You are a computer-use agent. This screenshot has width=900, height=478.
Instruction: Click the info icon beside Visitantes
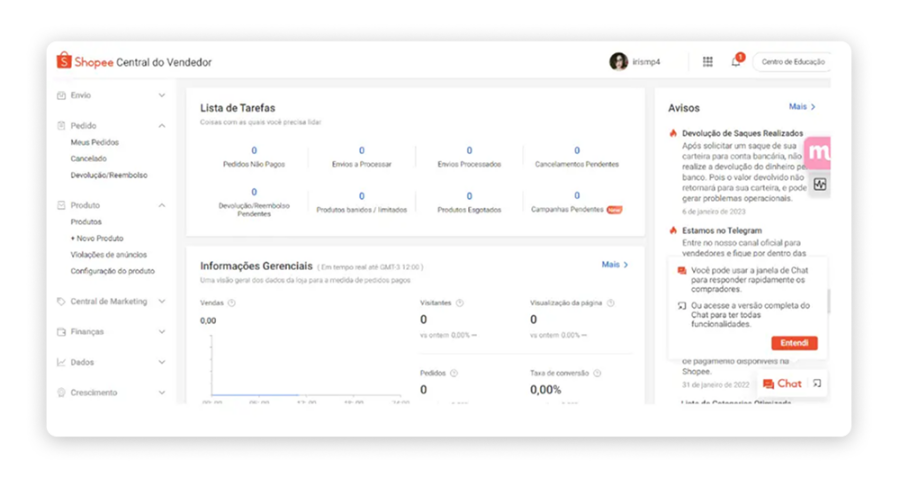click(x=460, y=303)
